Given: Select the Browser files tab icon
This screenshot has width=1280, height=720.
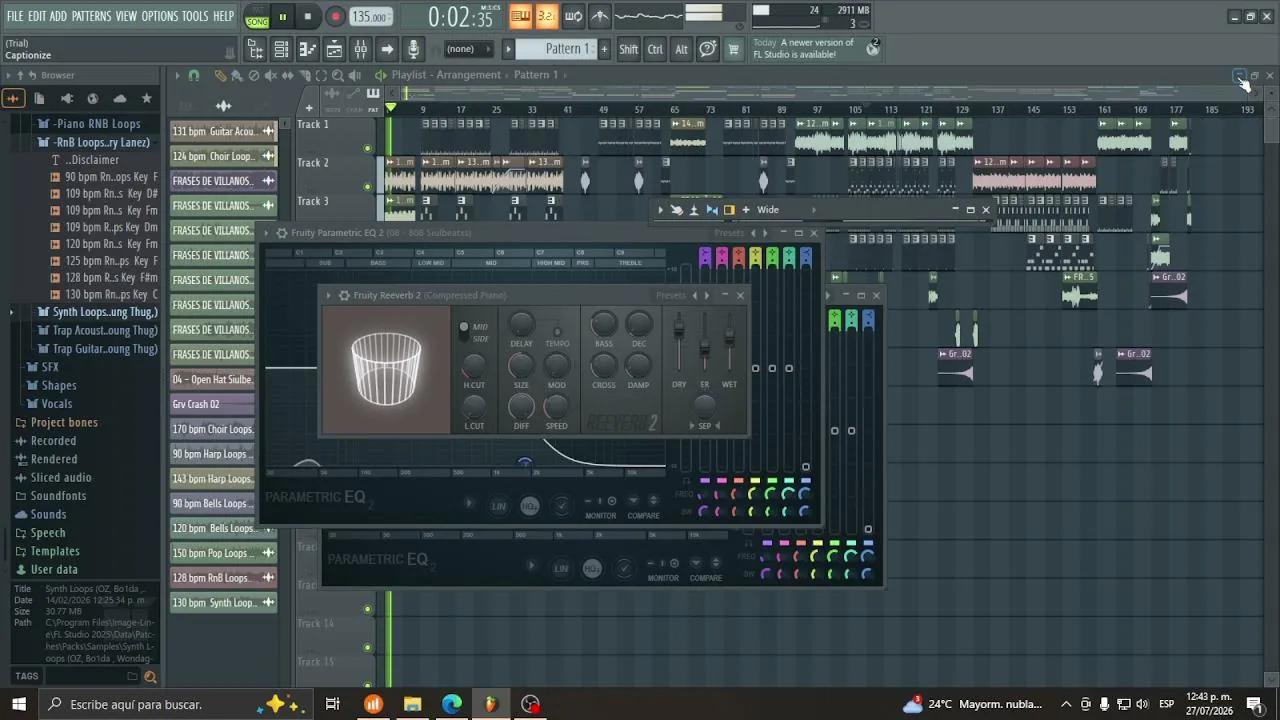Looking at the screenshot, I should coord(39,98).
